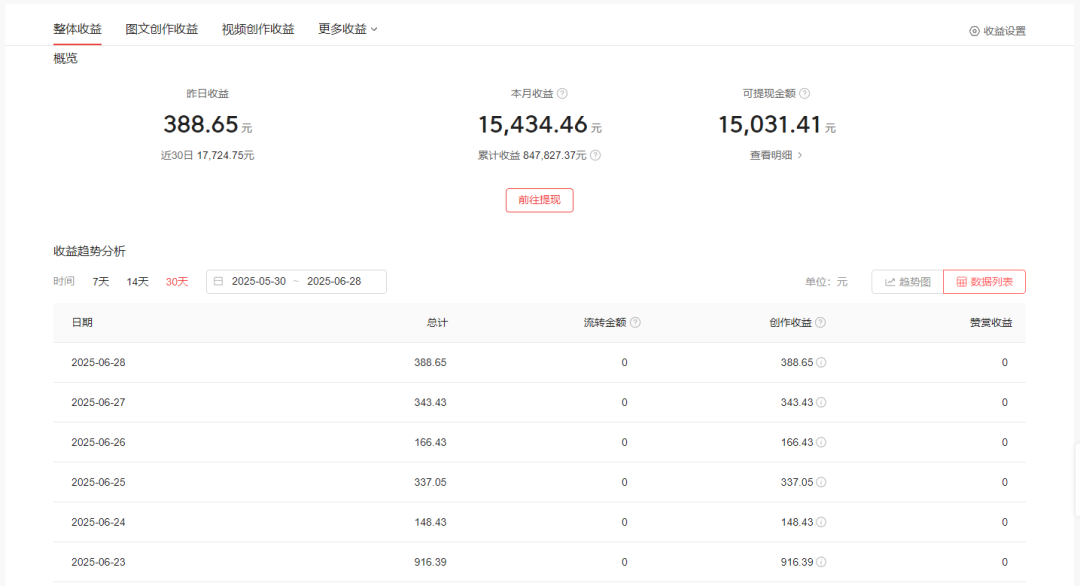Click total 916.39 in 2025-06-23 row

[430, 562]
